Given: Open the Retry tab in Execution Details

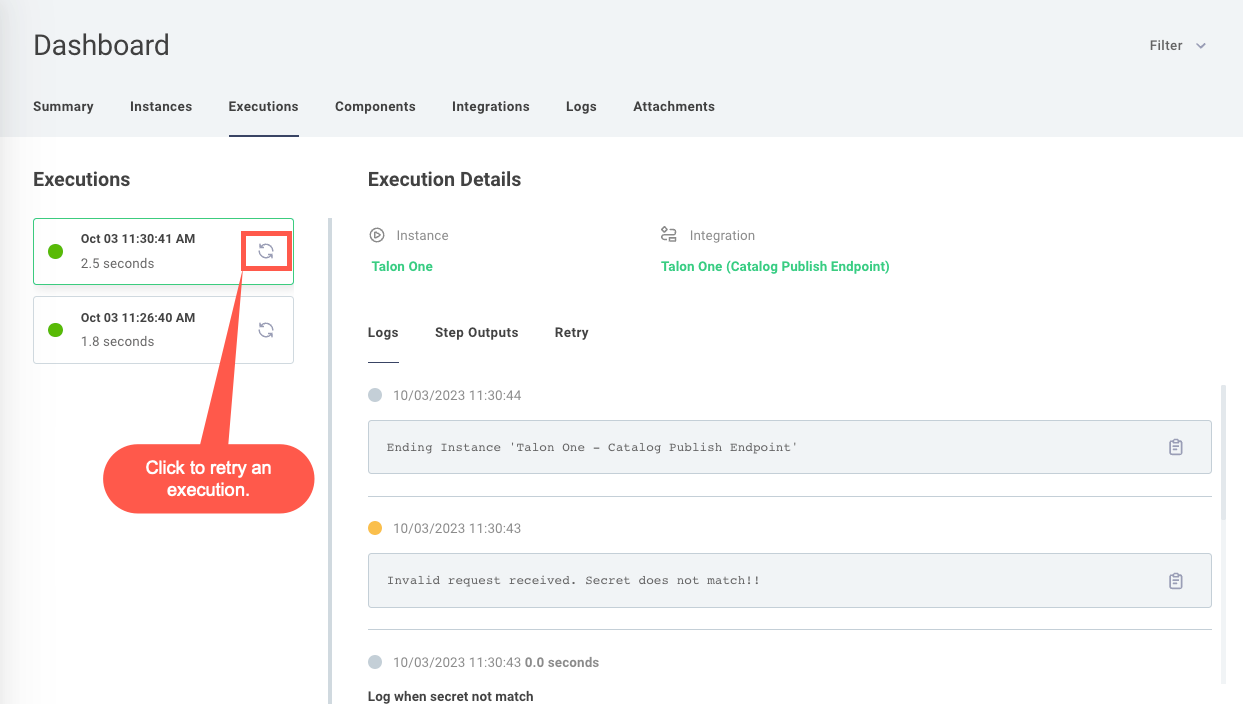Looking at the screenshot, I should pyautogui.click(x=571, y=332).
